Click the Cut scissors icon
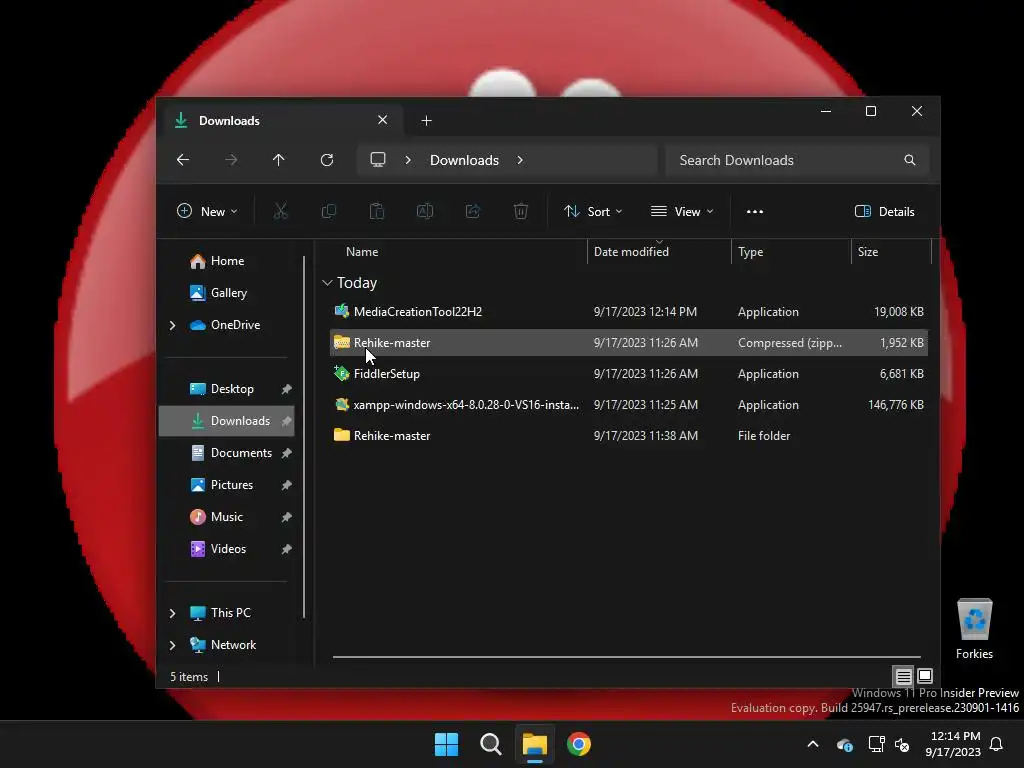The height and width of the screenshot is (768, 1024). click(x=281, y=211)
